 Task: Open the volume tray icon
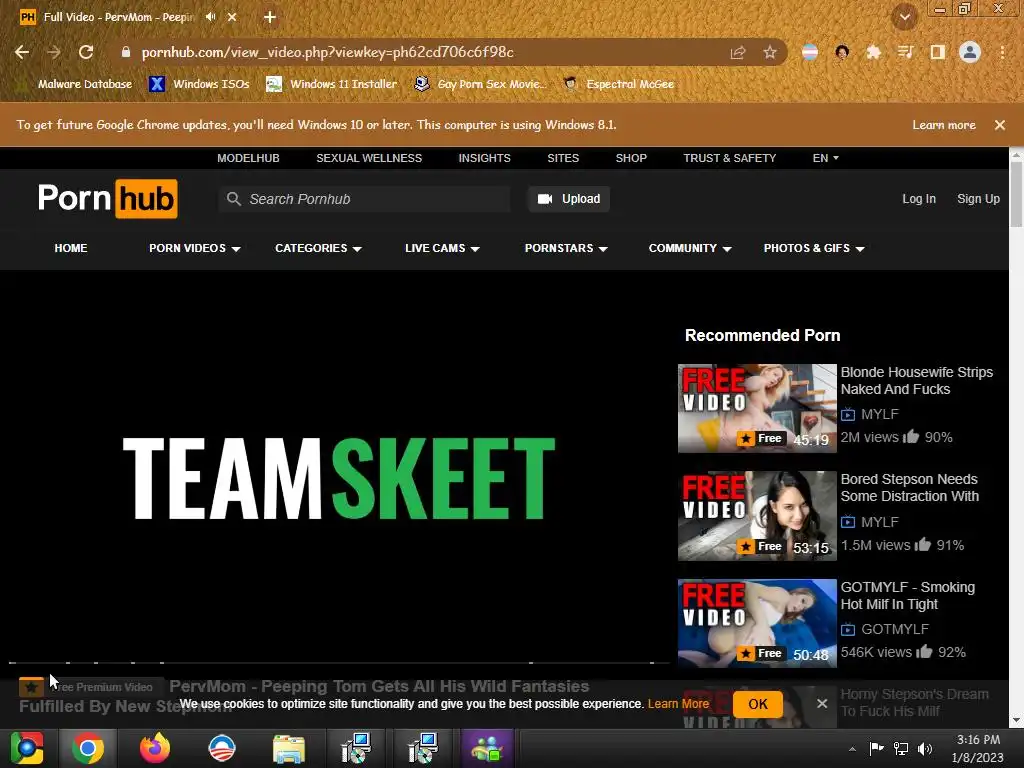coord(925,748)
